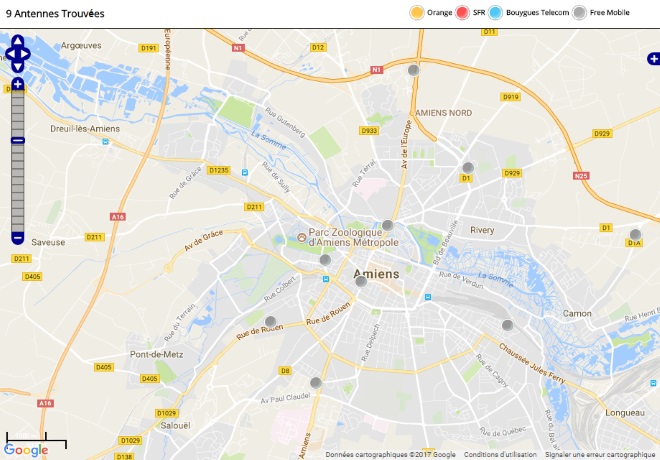Zoom in with the plus button
660x460 pixels.
click(18, 84)
